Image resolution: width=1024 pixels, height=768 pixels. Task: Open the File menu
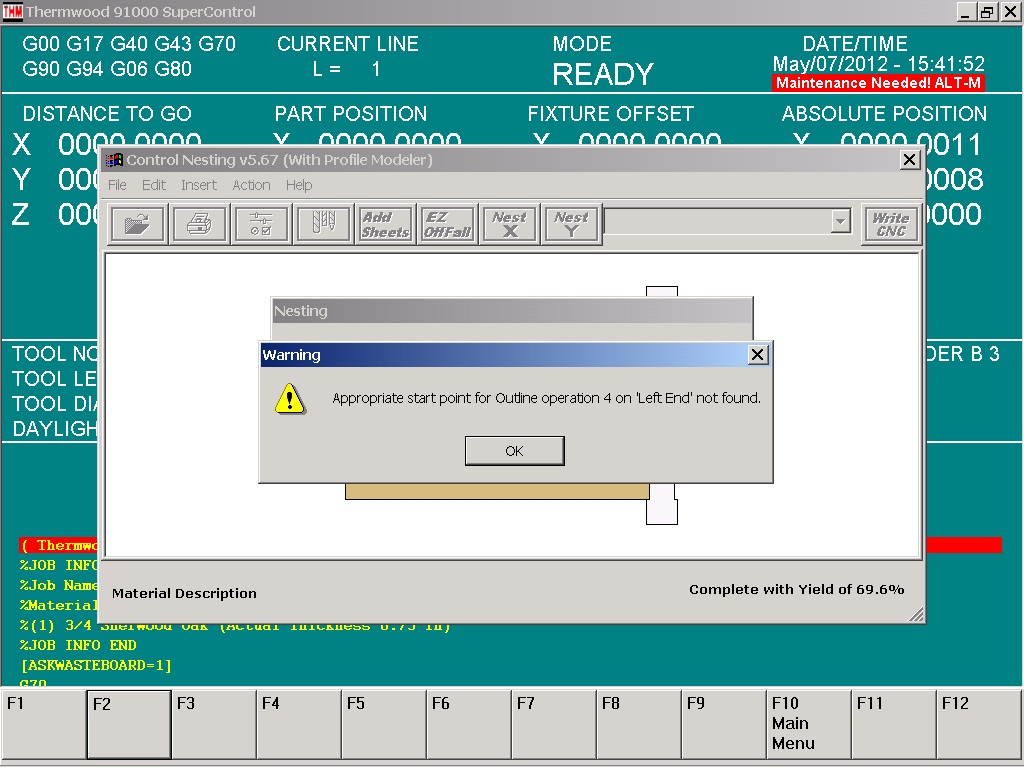(x=117, y=185)
